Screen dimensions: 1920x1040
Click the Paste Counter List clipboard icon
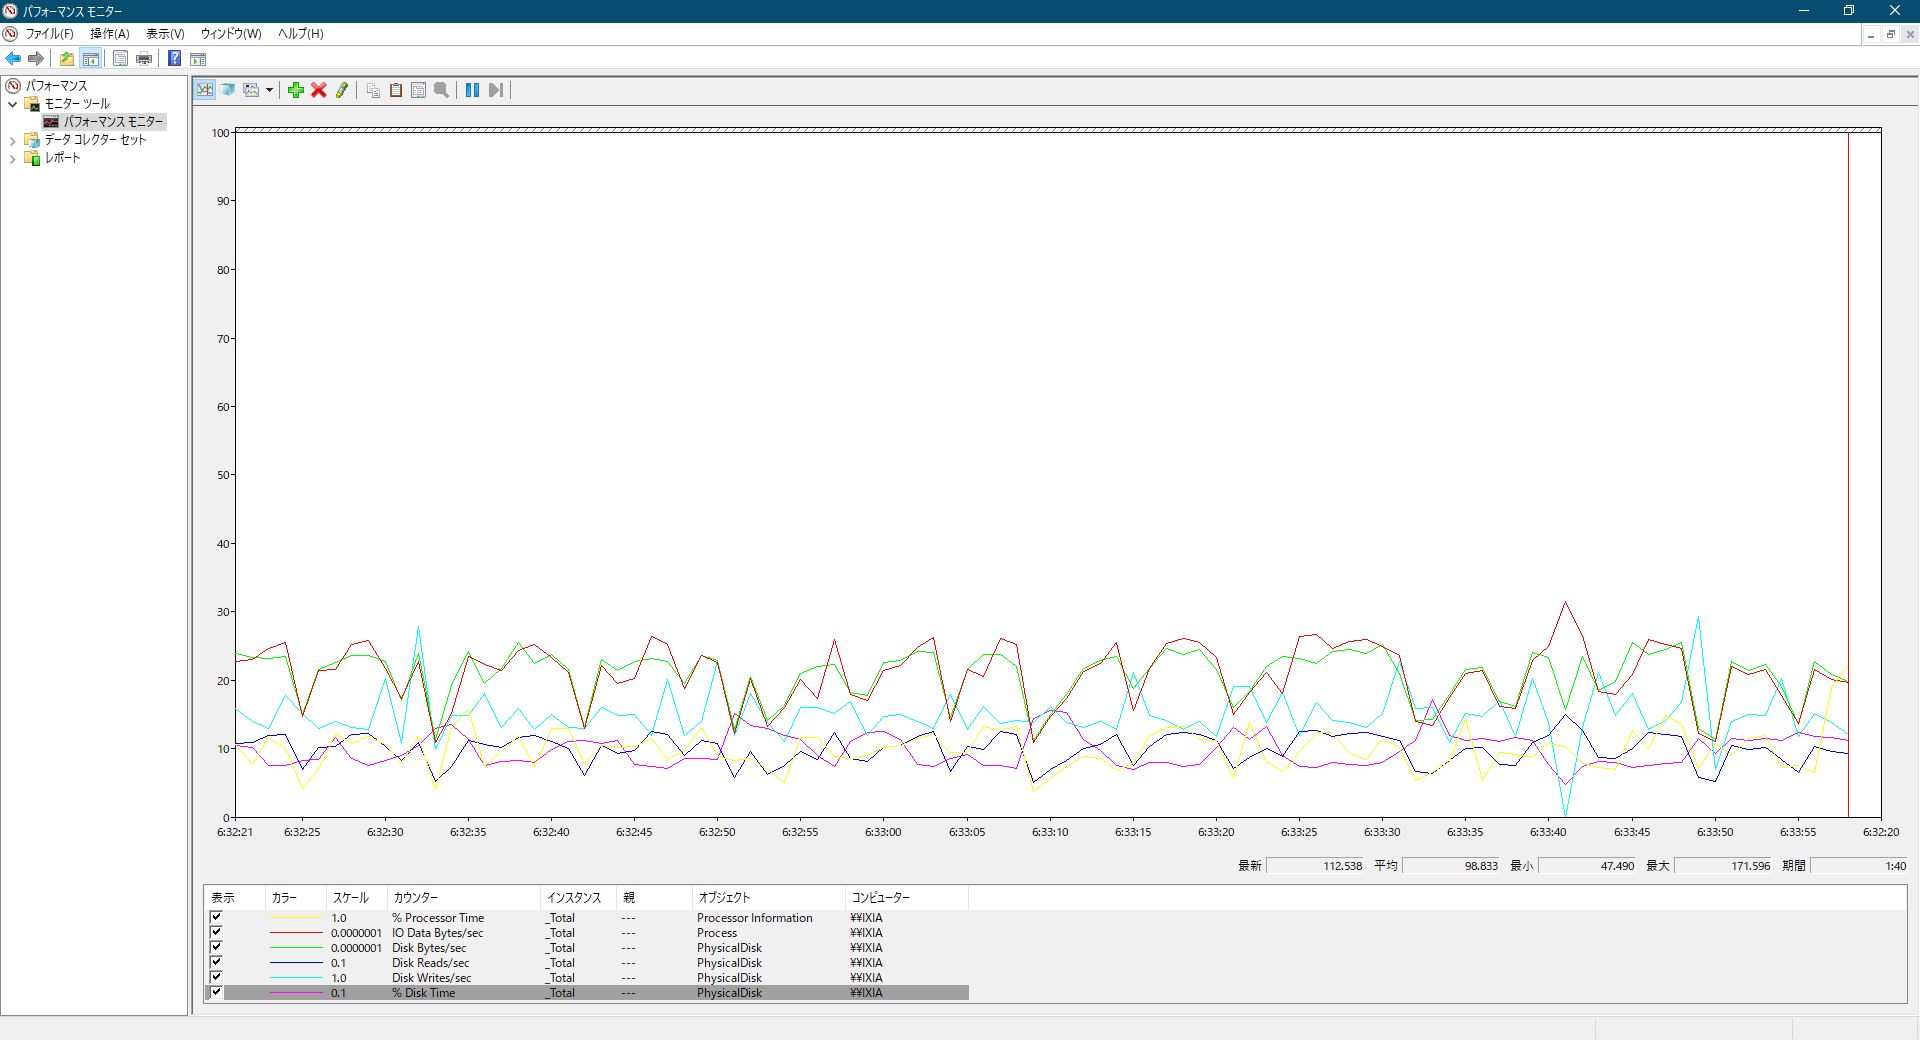396,90
